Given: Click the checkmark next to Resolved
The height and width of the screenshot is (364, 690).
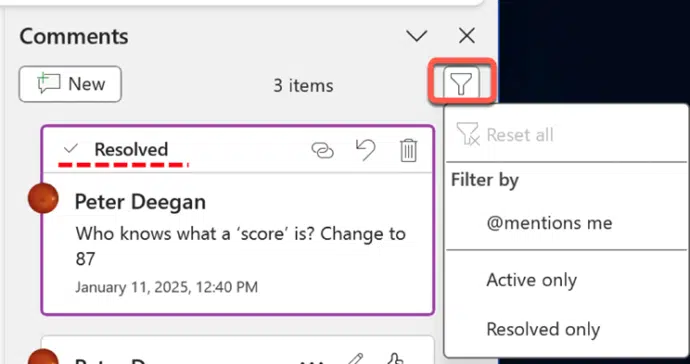Looking at the screenshot, I should (70, 149).
